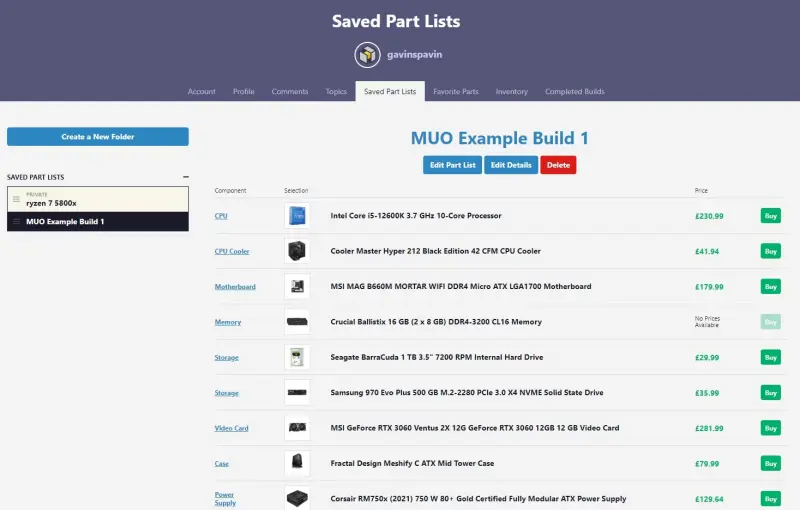
Task: Open the Profile tab
Action: (x=243, y=92)
